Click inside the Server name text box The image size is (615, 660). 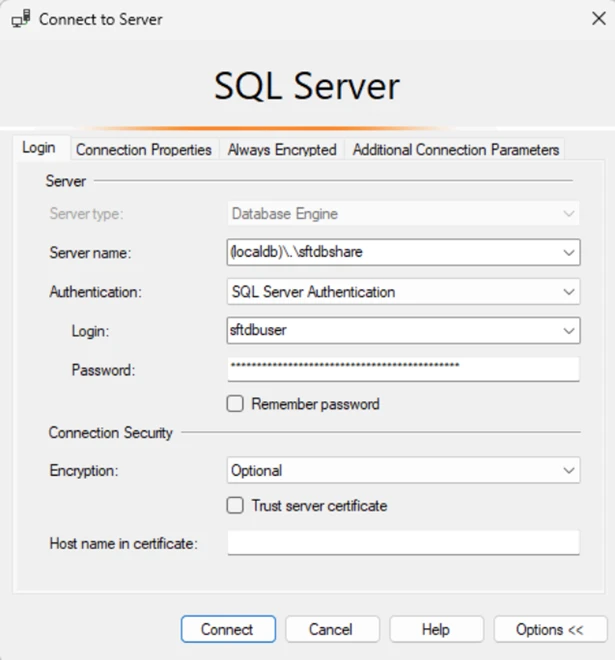pyautogui.click(x=390, y=253)
